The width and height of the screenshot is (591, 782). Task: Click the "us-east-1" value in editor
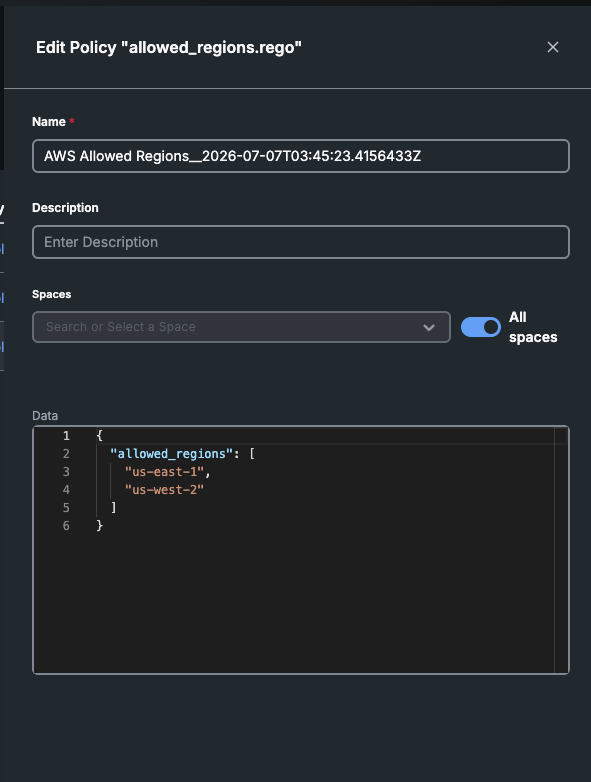click(164, 472)
